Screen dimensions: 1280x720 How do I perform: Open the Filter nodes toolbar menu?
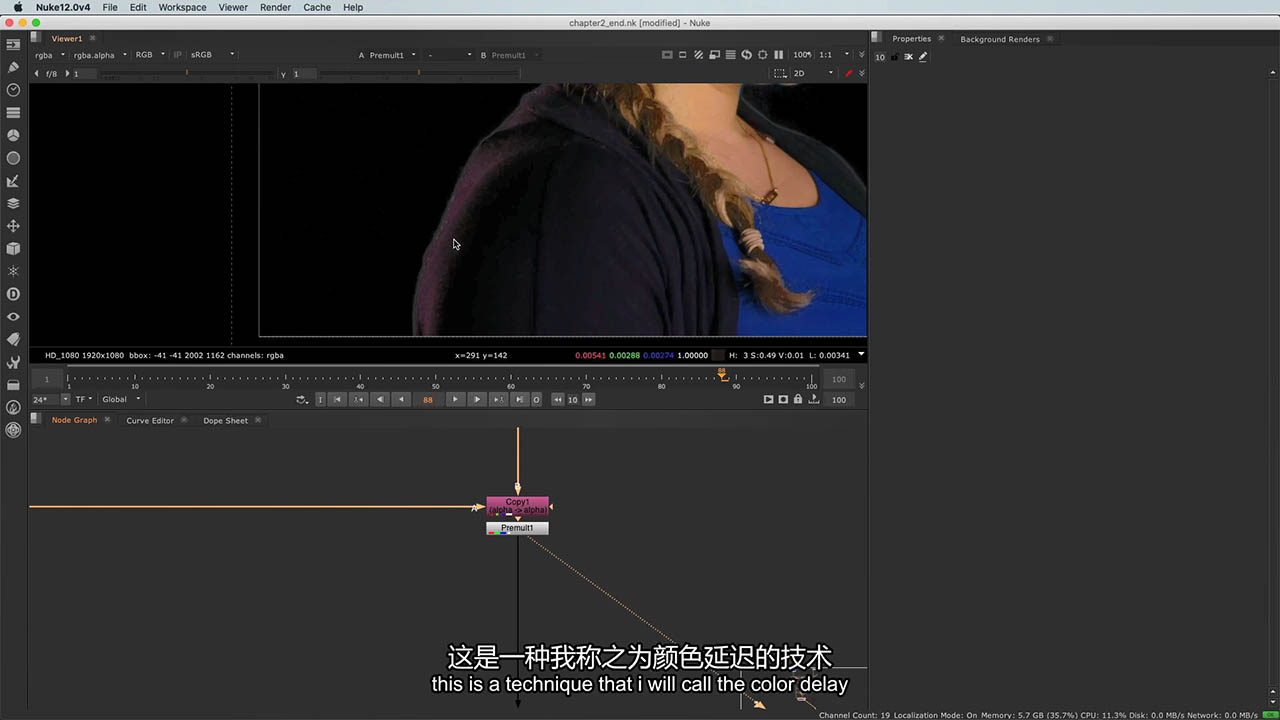tap(13, 158)
